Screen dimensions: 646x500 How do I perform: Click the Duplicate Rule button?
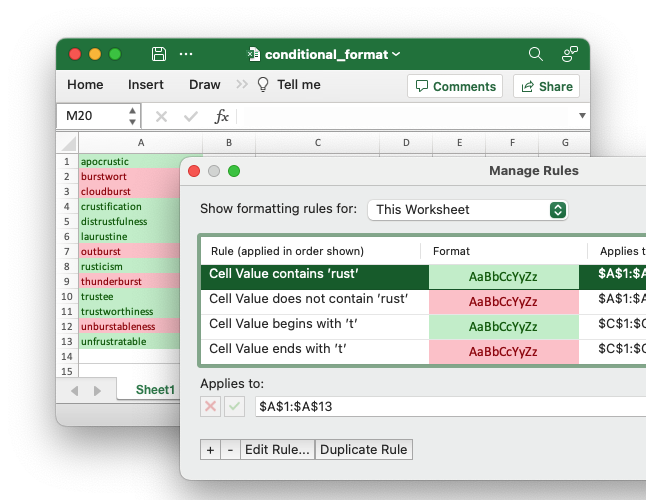[x=363, y=450]
